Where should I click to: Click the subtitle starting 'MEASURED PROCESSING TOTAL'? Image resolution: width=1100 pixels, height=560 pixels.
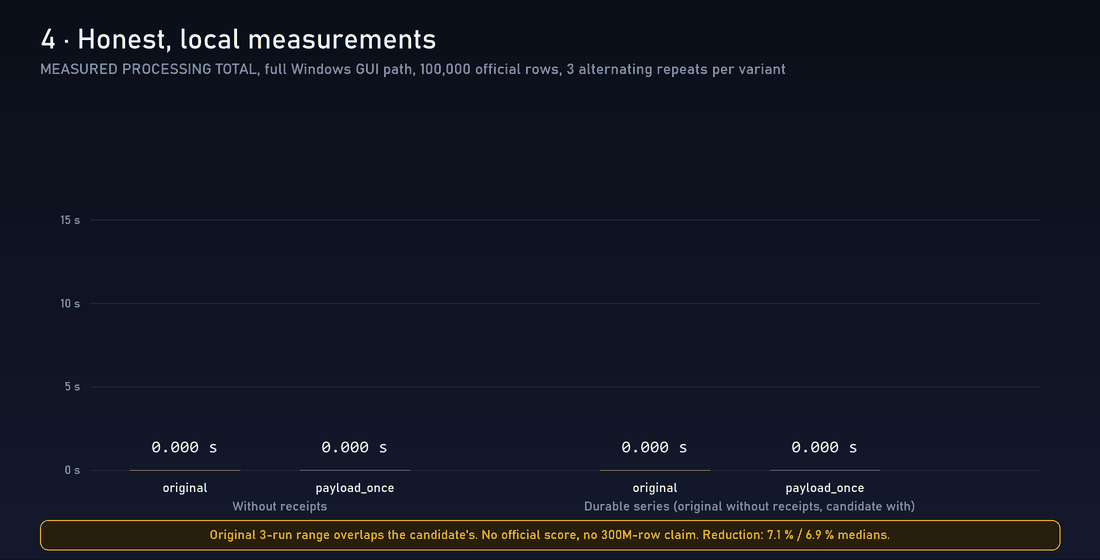[x=412, y=69]
